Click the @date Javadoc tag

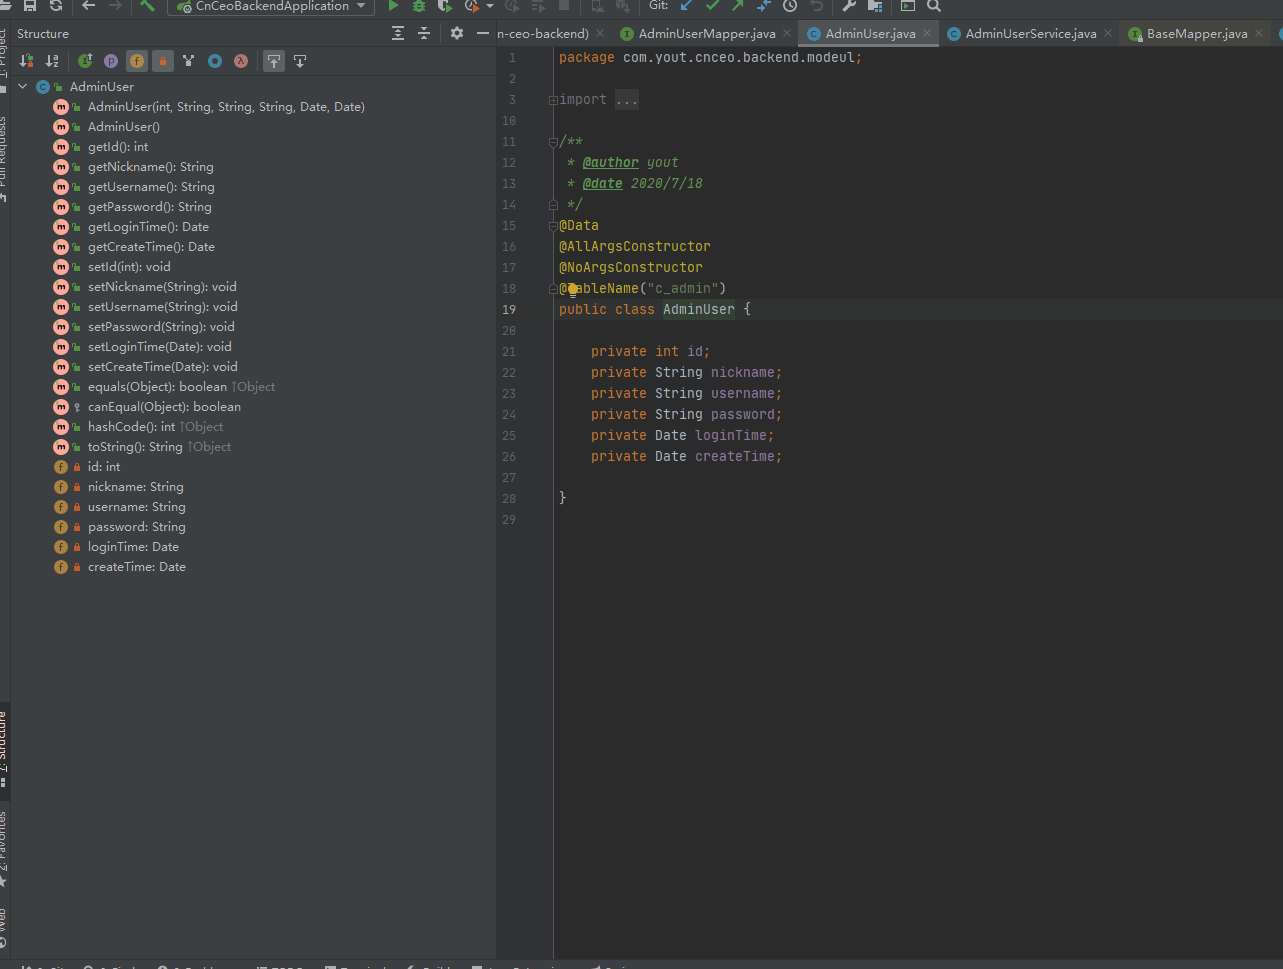(602, 184)
